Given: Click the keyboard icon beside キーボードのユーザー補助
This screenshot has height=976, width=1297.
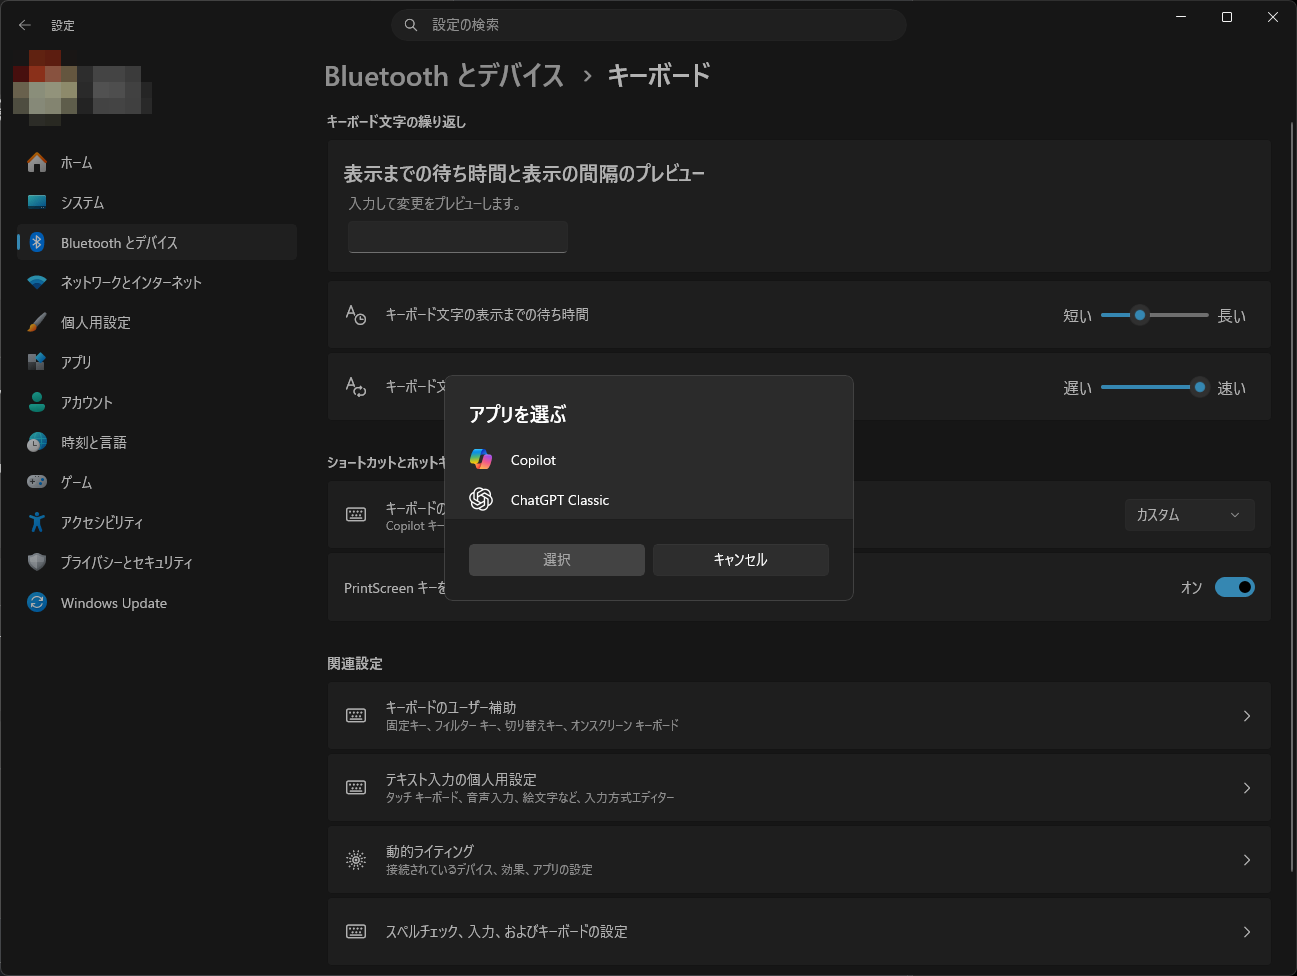Looking at the screenshot, I should 356,715.
